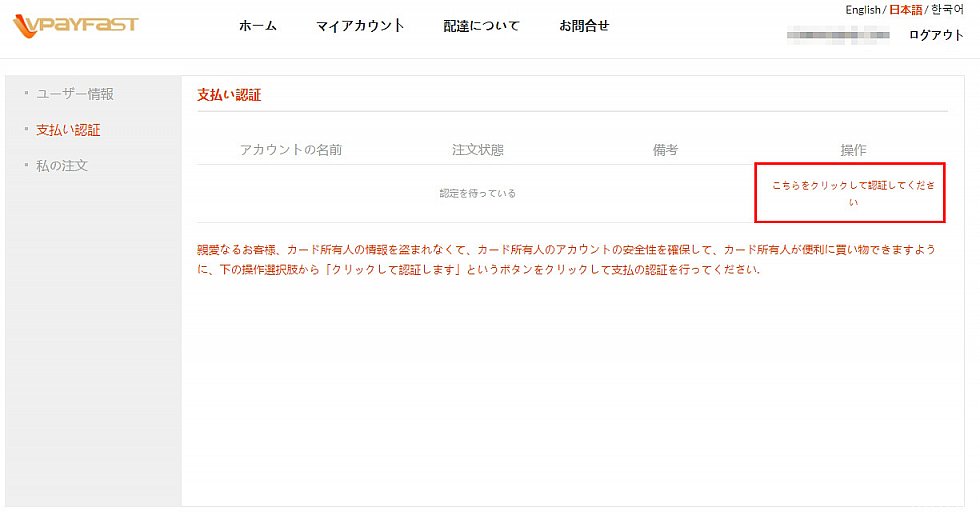Click the ログアウト link
Image resolution: width=980 pixels, height=515 pixels.
coord(936,35)
